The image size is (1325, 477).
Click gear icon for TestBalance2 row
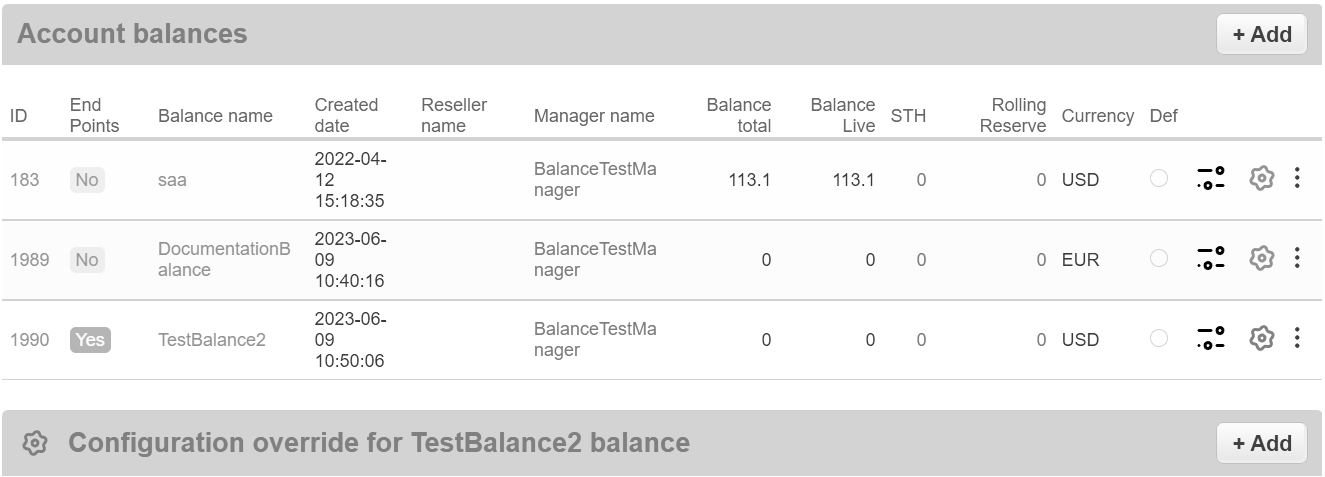1262,339
